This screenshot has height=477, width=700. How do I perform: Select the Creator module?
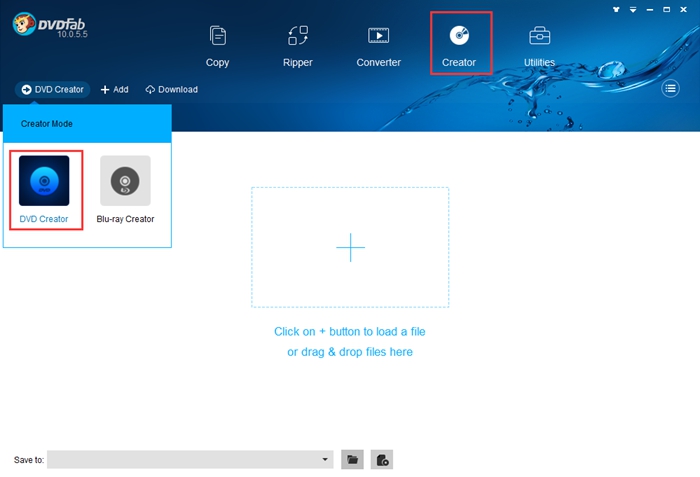pos(459,46)
